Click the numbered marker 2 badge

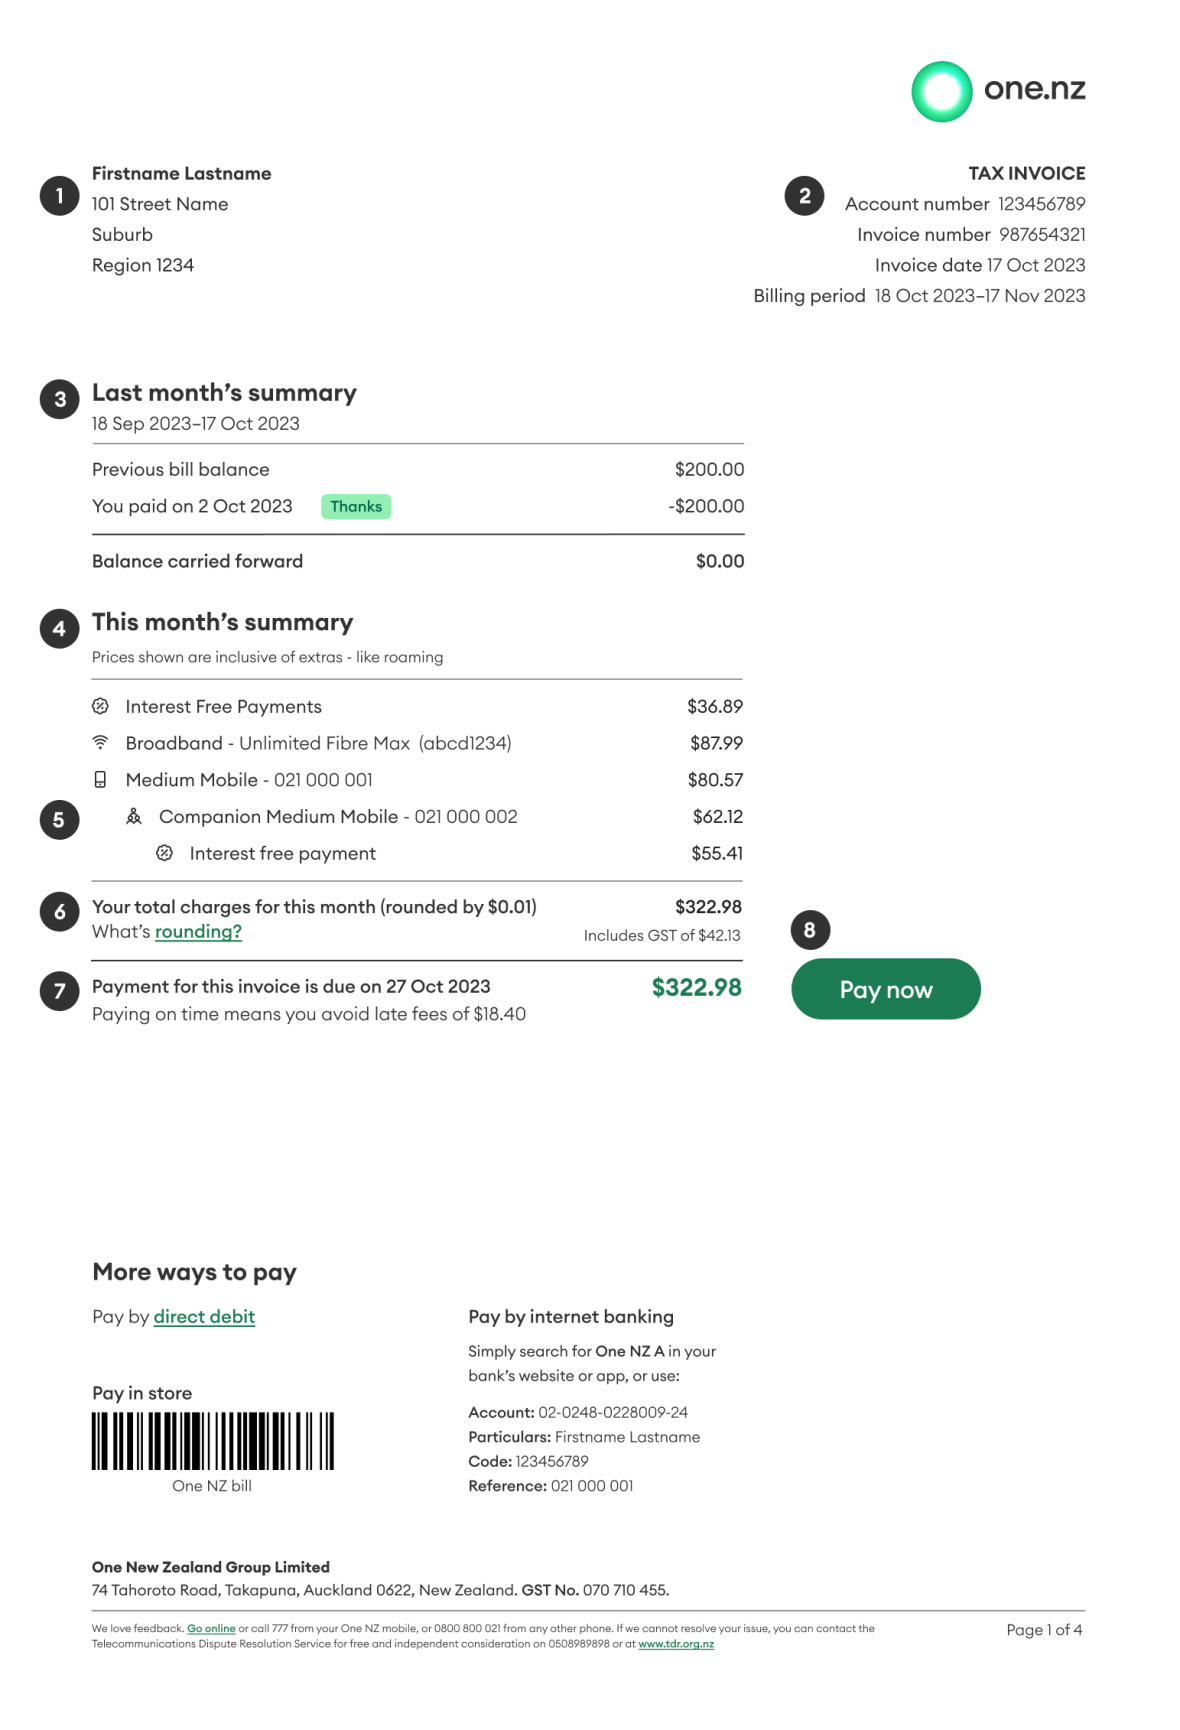(804, 196)
